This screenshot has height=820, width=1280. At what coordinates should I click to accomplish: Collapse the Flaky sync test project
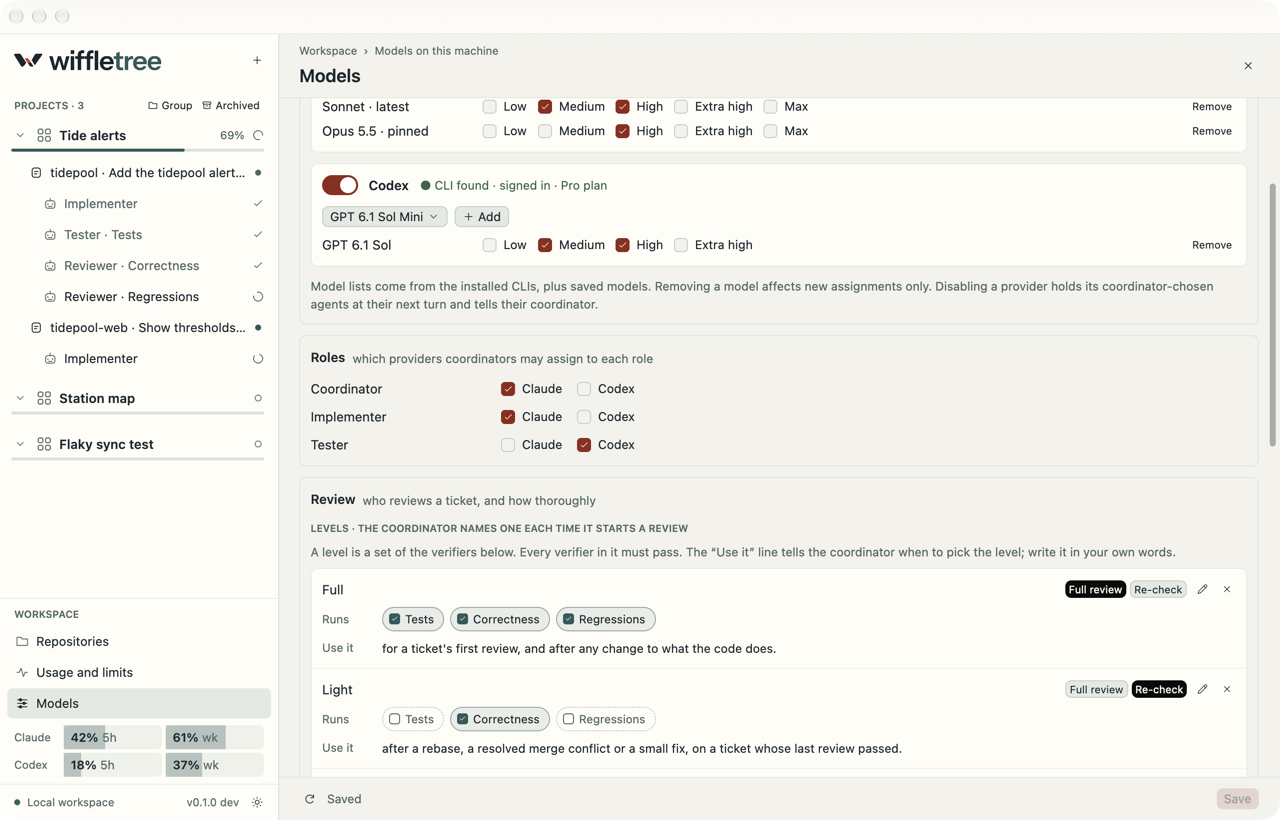(x=20, y=444)
